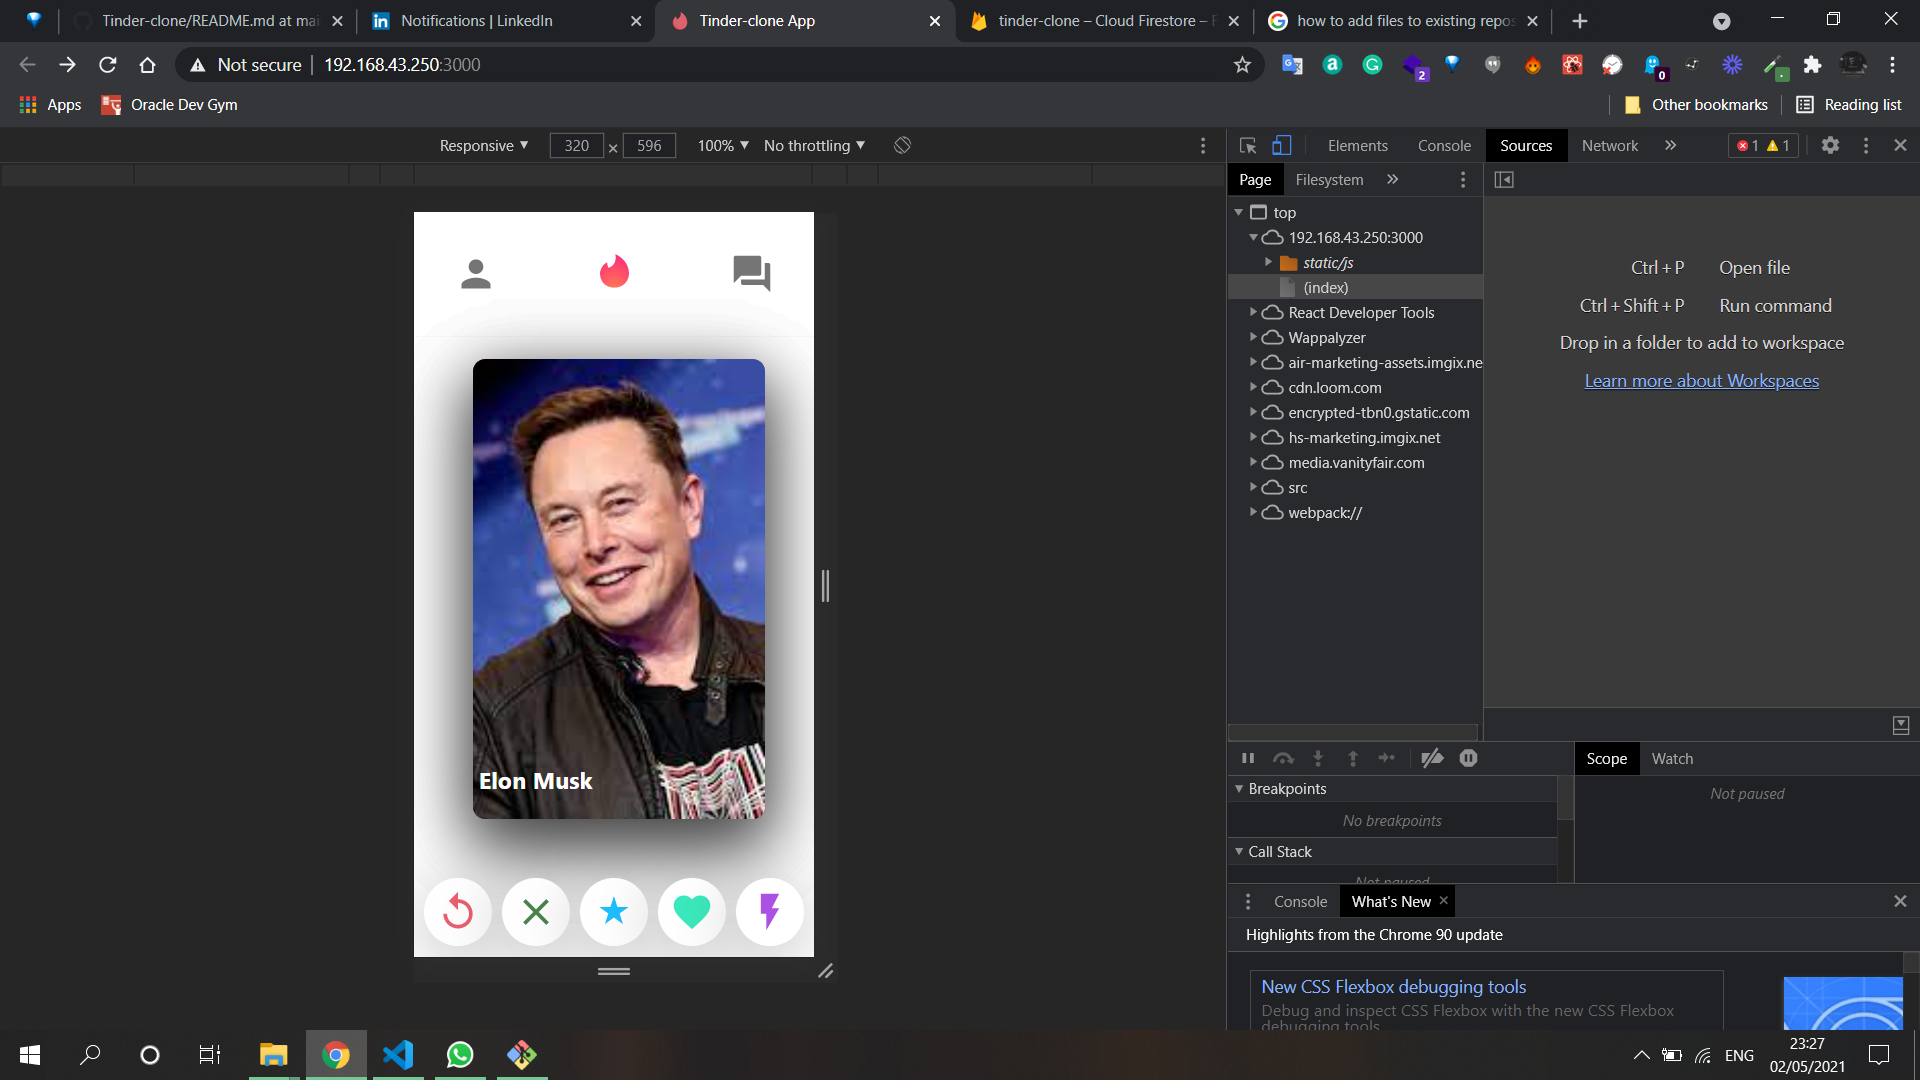Click the green heart like button

coord(691,911)
